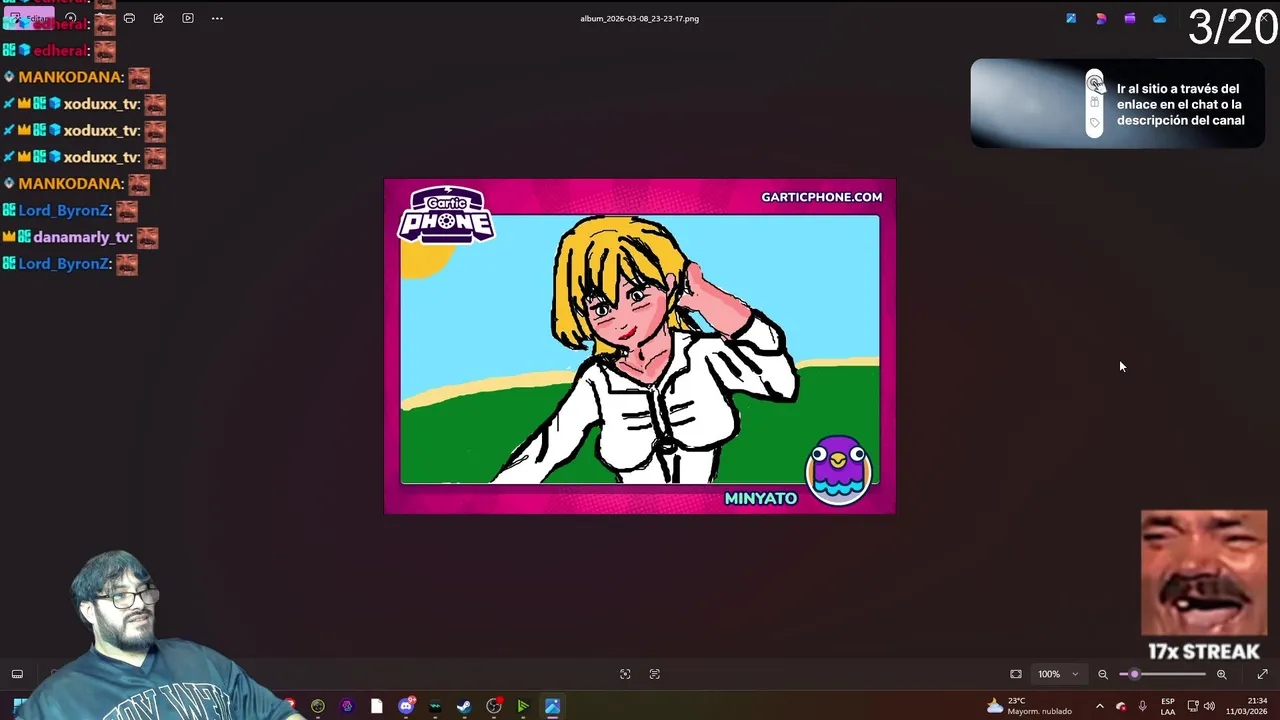This screenshot has height=720, width=1280.
Task: Open the three-dots more options menu
Action: point(217,18)
